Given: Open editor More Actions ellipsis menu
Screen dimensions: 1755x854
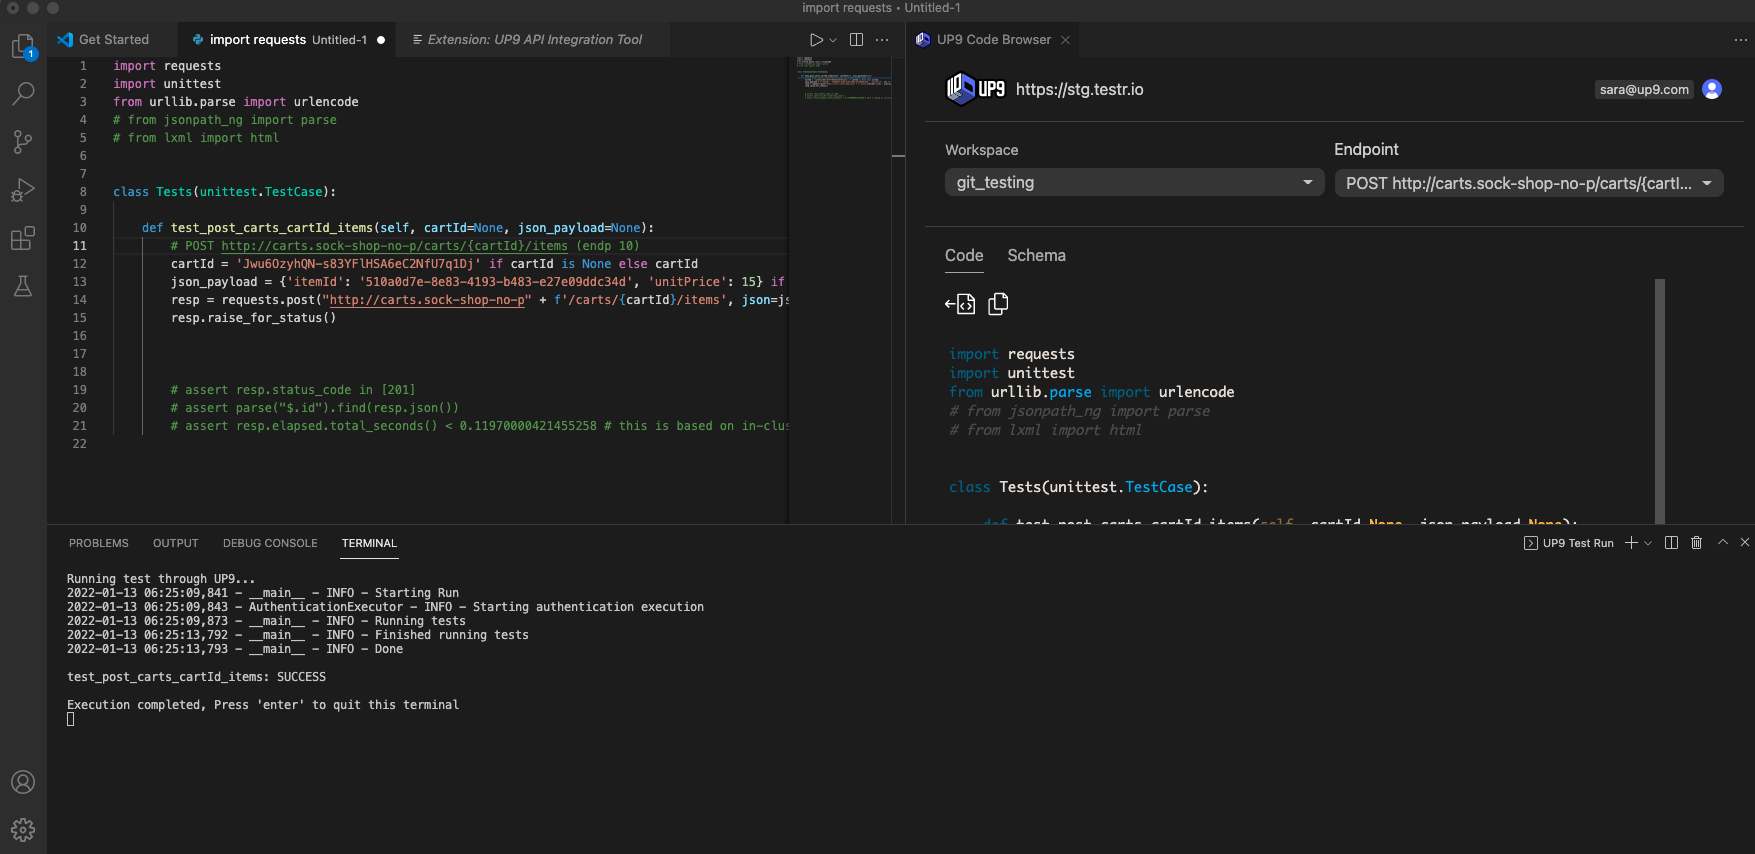Looking at the screenshot, I should coord(882,40).
